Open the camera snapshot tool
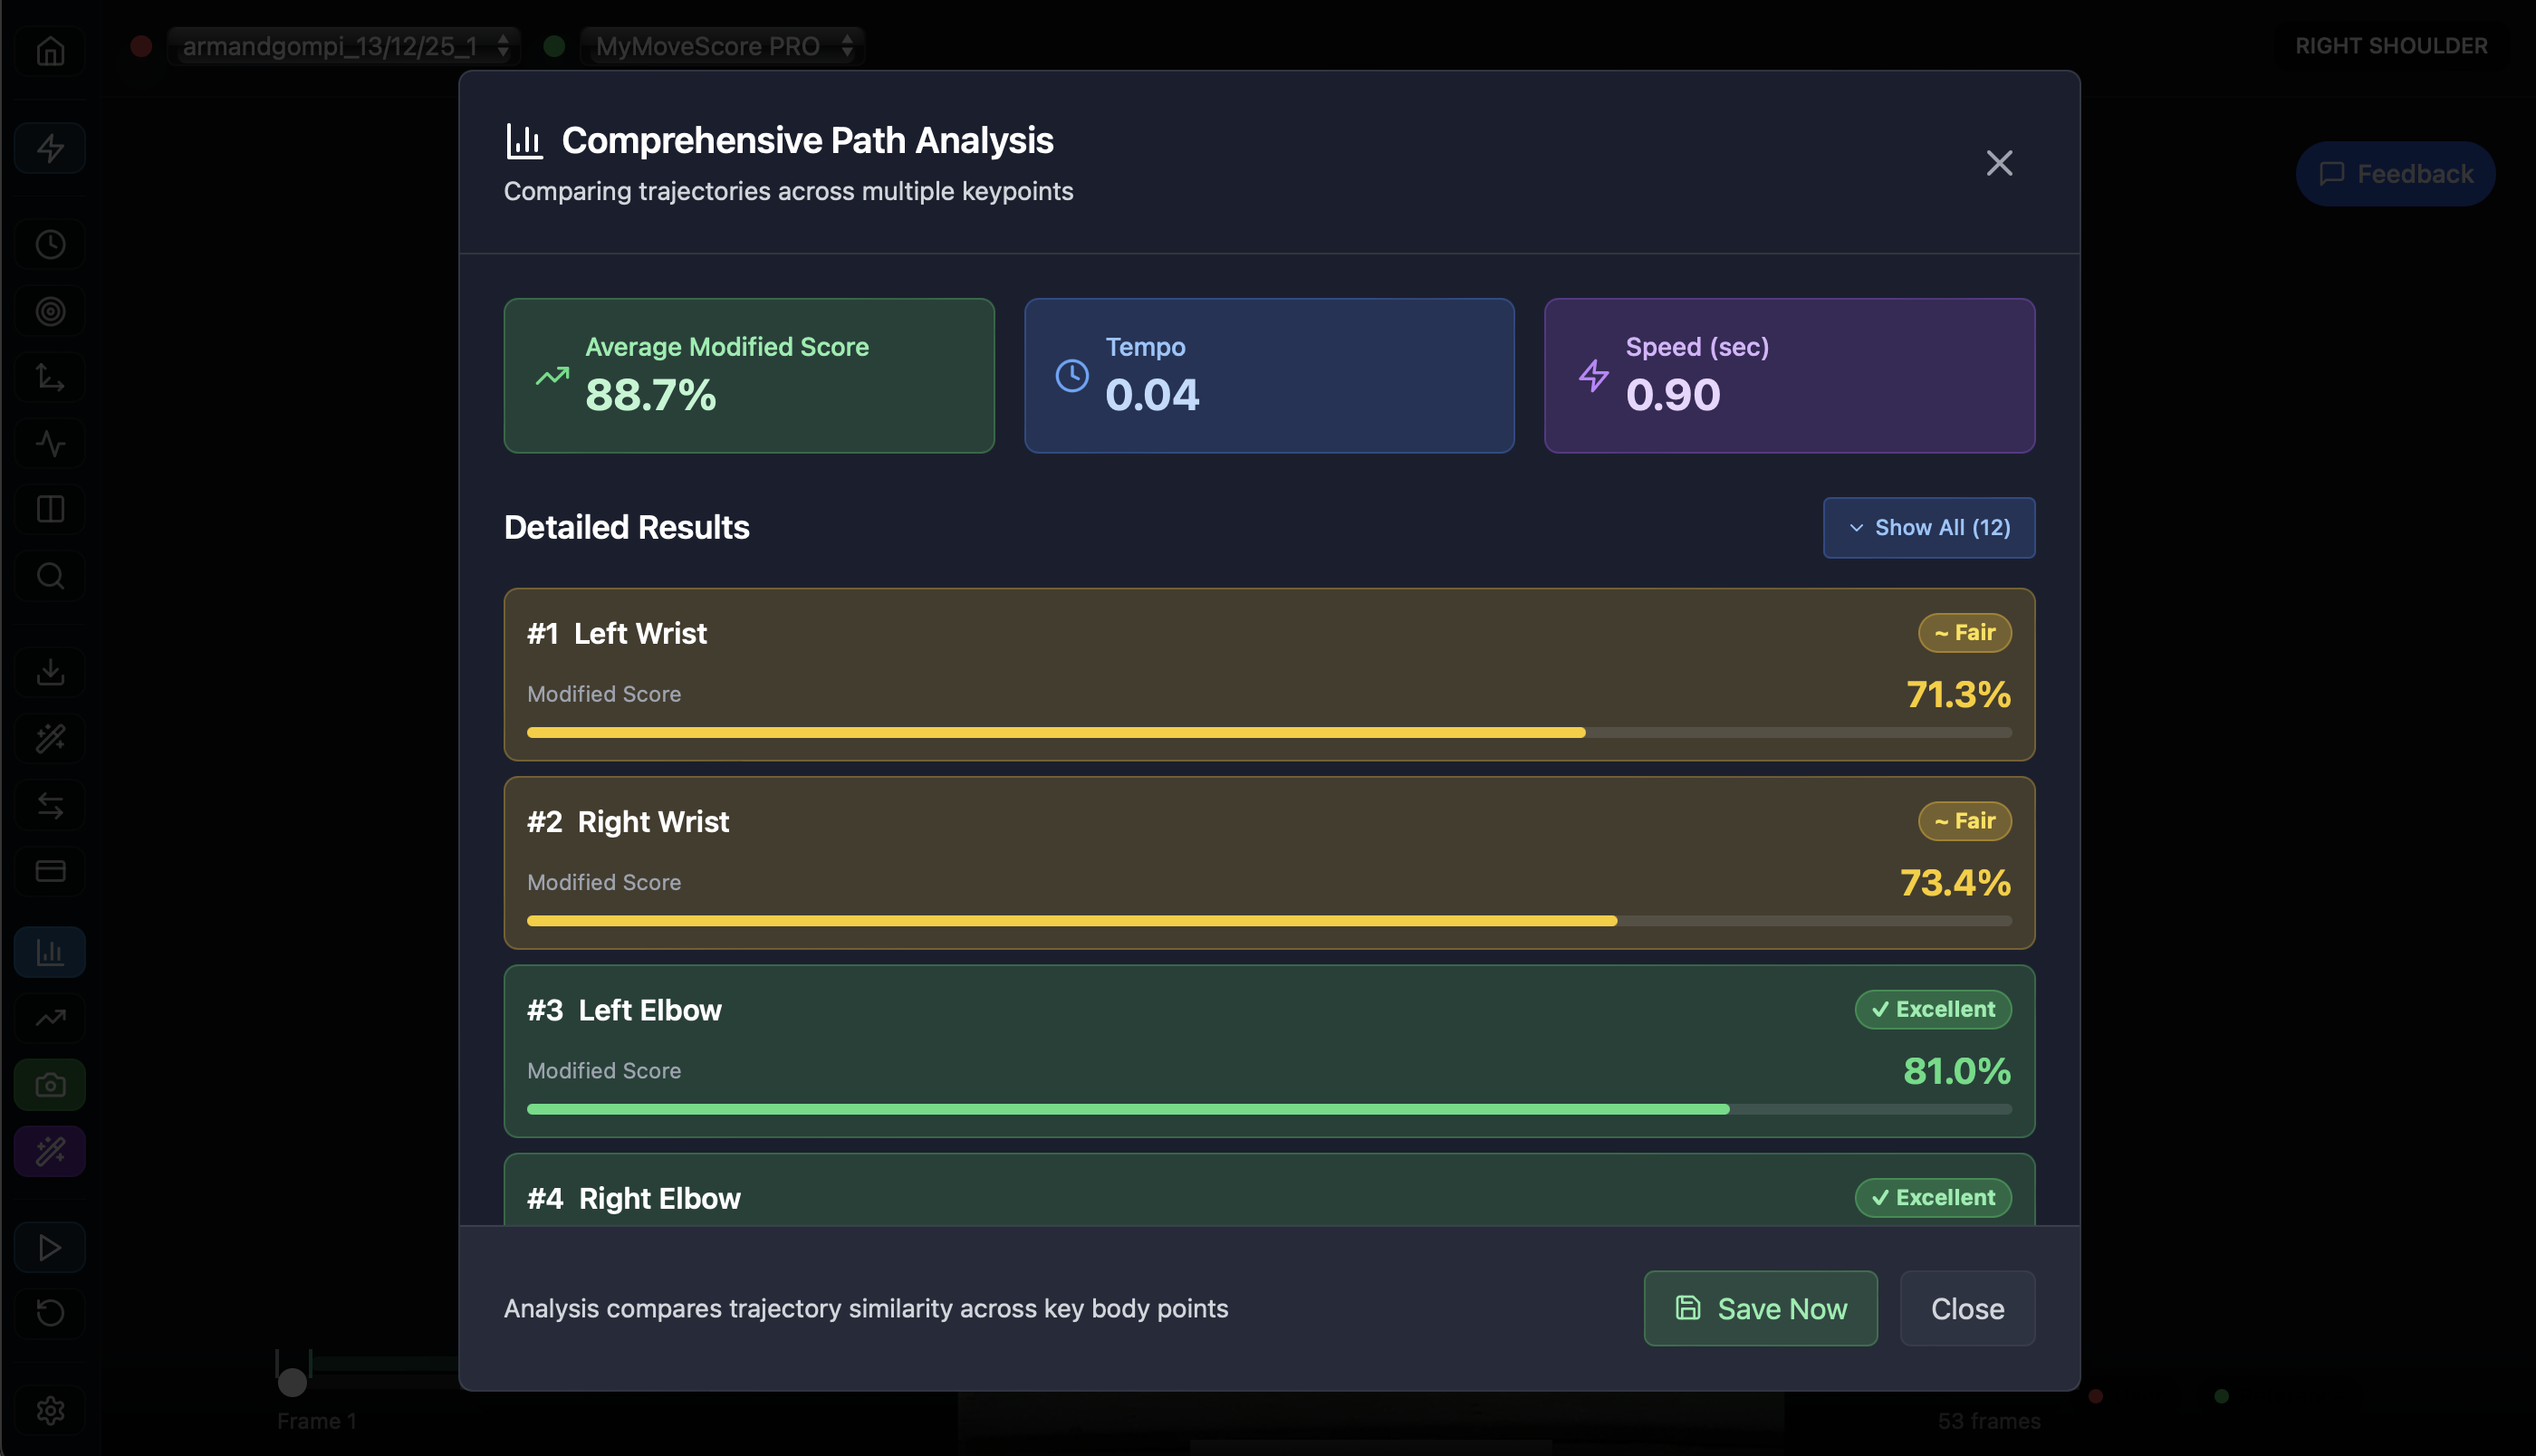Image resolution: width=2536 pixels, height=1456 pixels. click(x=49, y=1084)
